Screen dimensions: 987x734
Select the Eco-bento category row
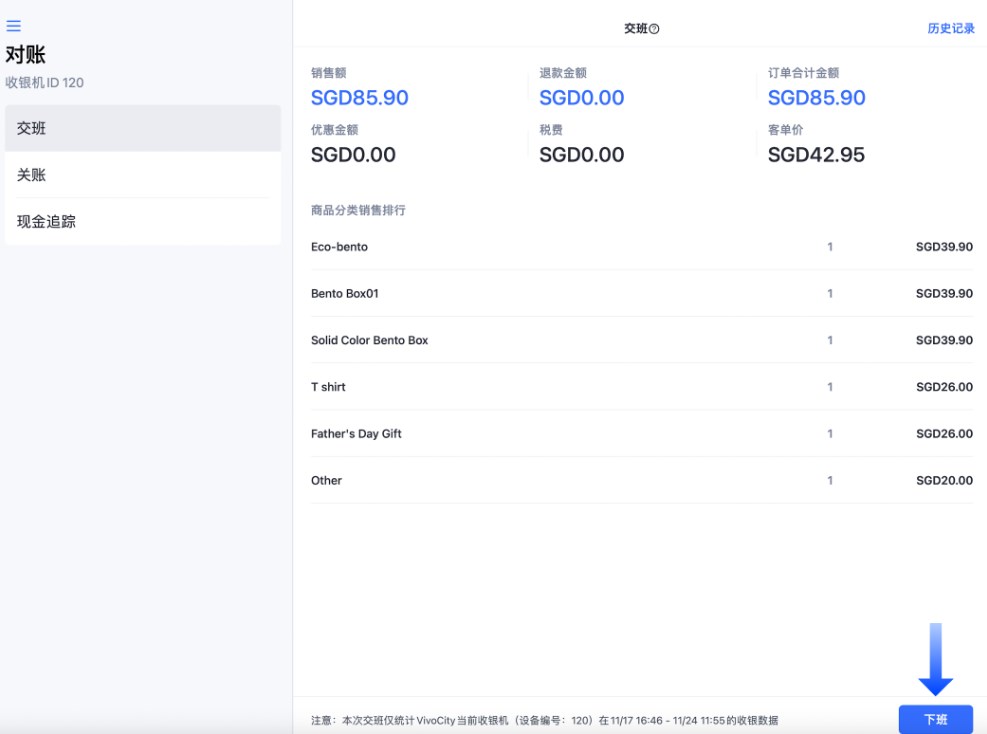641,247
